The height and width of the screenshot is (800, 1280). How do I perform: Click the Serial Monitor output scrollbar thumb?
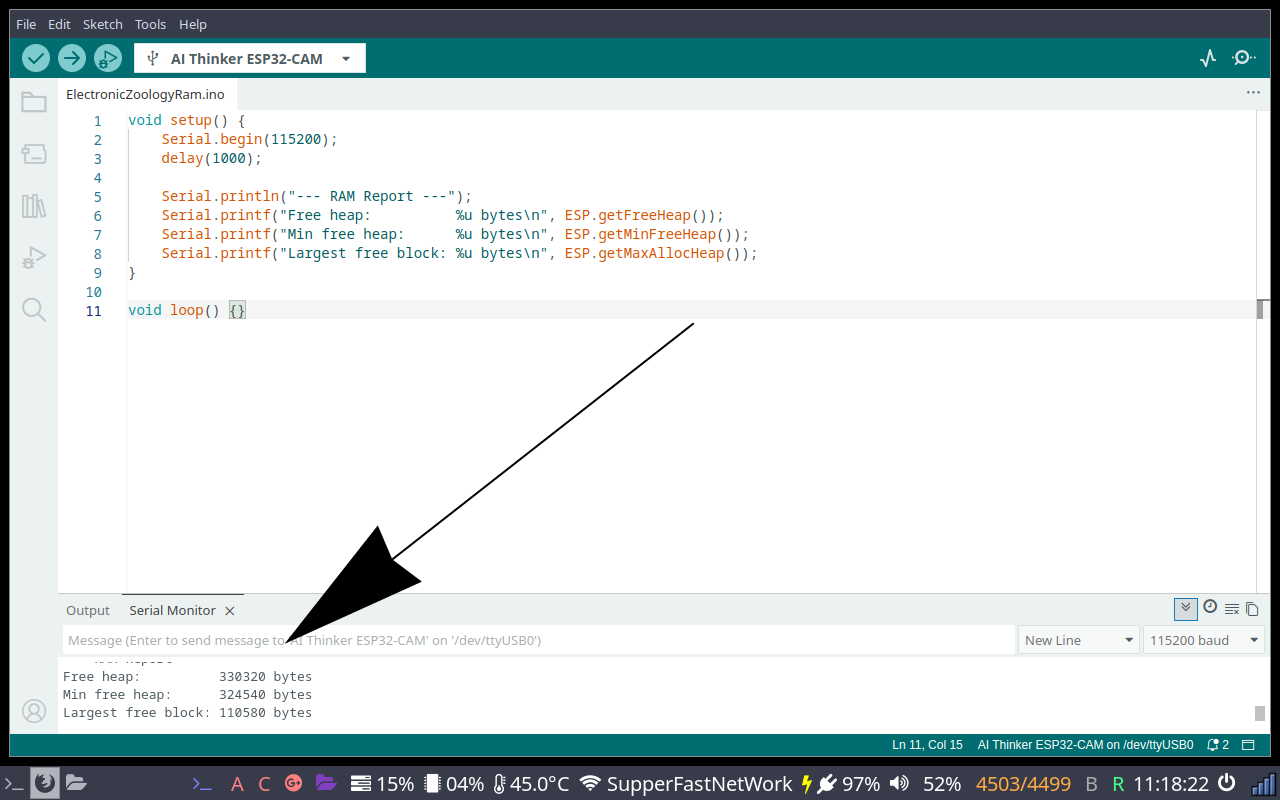pyautogui.click(x=1260, y=713)
